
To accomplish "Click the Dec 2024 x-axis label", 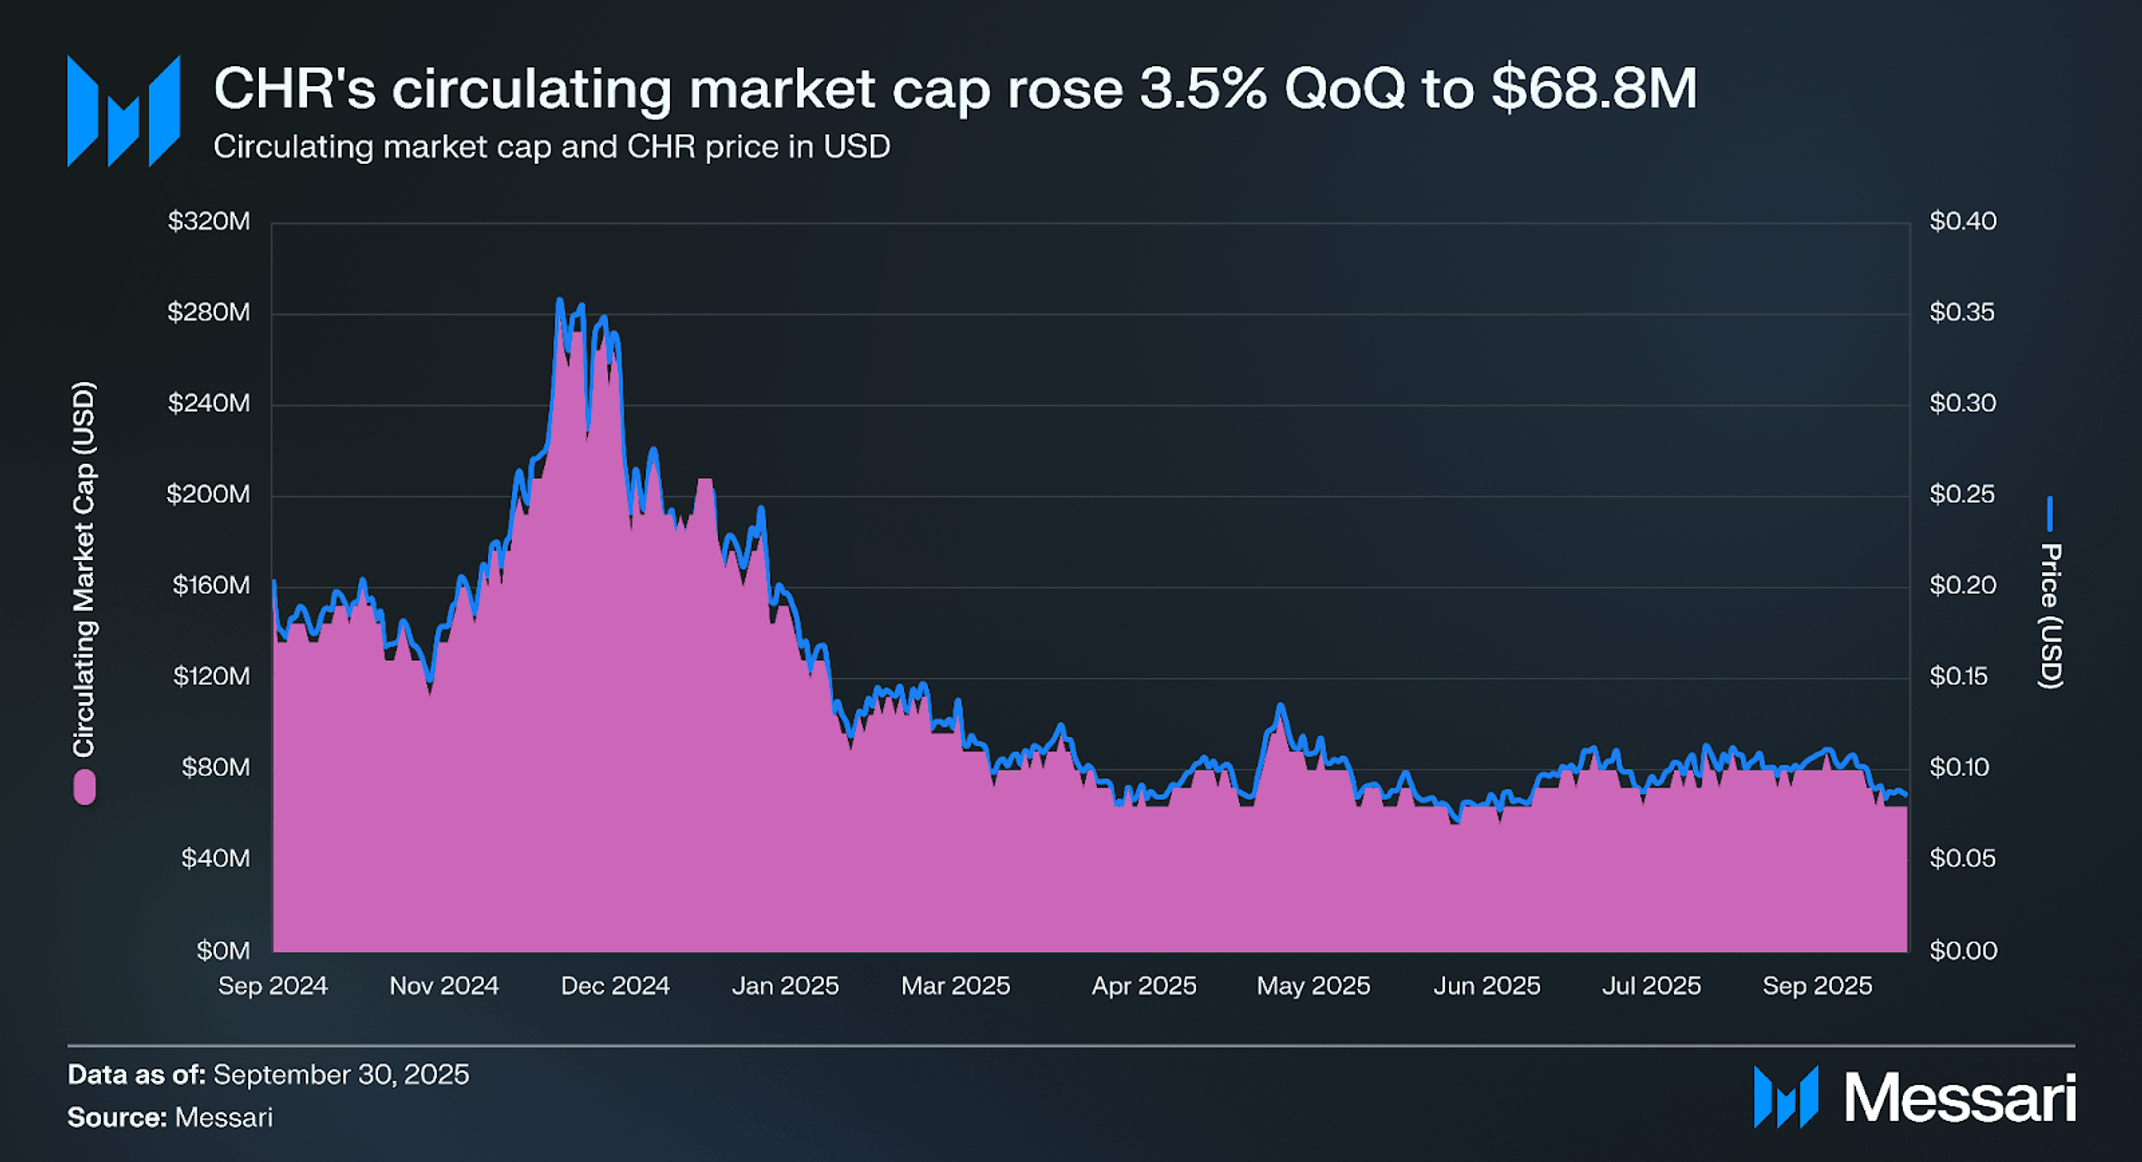I will (x=615, y=986).
